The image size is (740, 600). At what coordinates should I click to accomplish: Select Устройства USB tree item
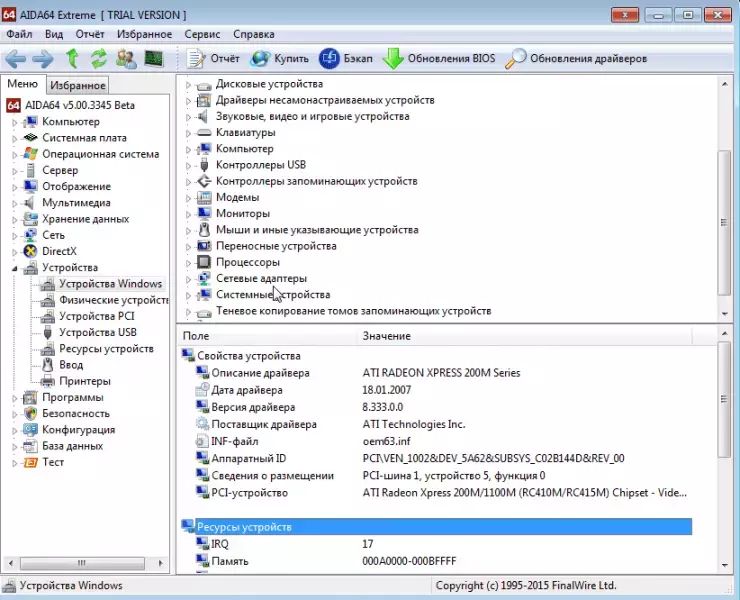coord(98,332)
